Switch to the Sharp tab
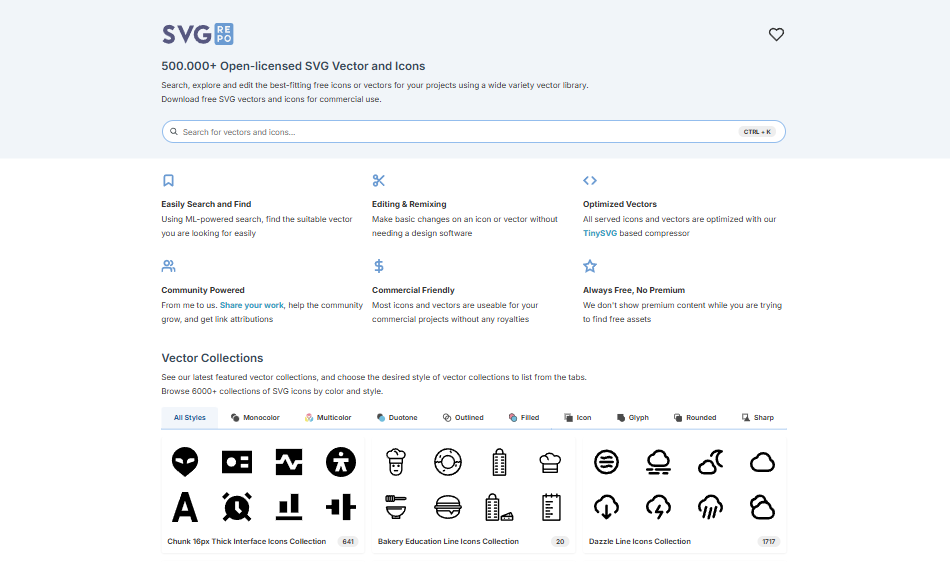 [757, 418]
